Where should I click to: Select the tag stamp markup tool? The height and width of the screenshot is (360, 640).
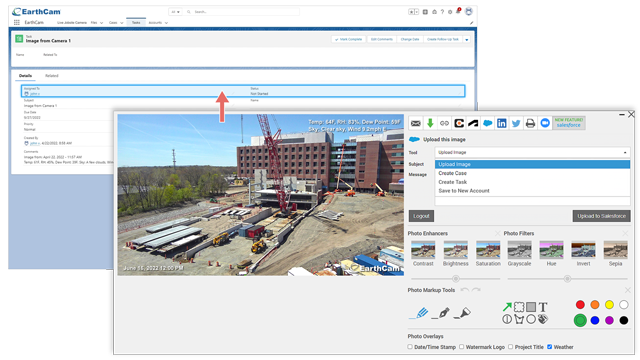coord(542,319)
